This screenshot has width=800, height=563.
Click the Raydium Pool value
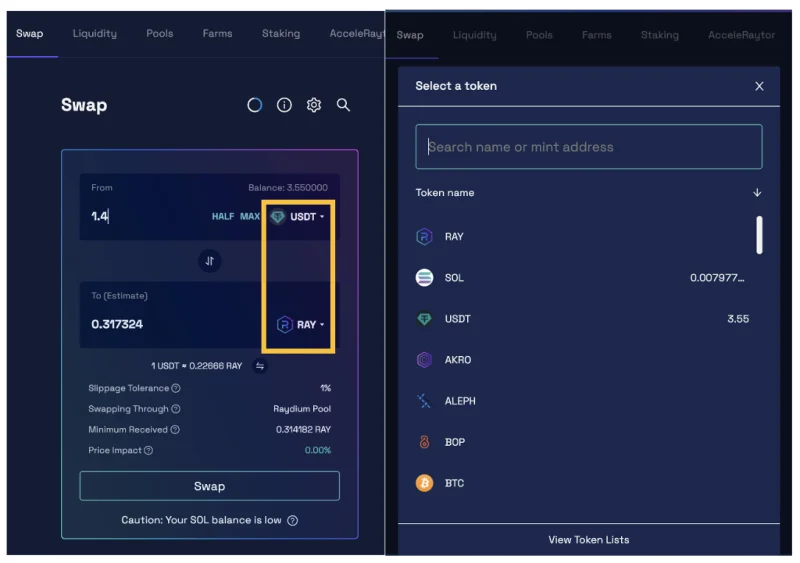click(x=302, y=409)
